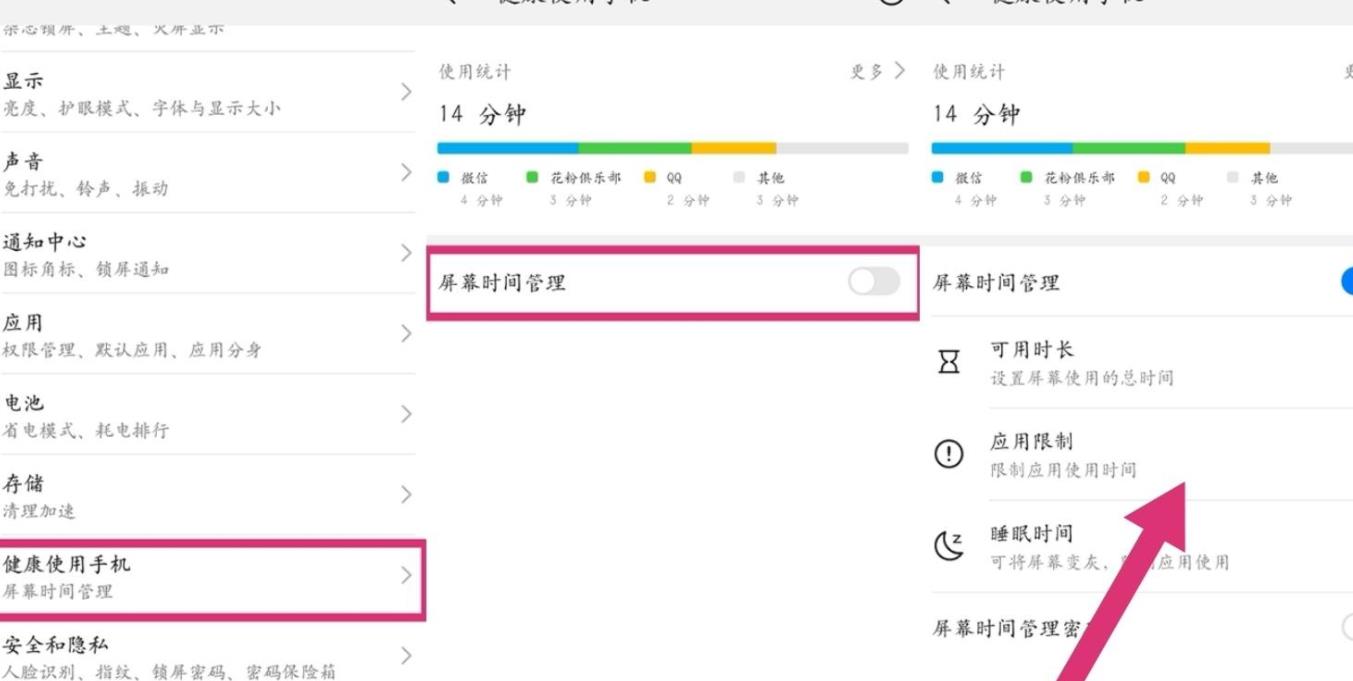Select the 安全和隐私 settings item
This screenshot has height=681, width=1353.
click(x=200, y=656)
